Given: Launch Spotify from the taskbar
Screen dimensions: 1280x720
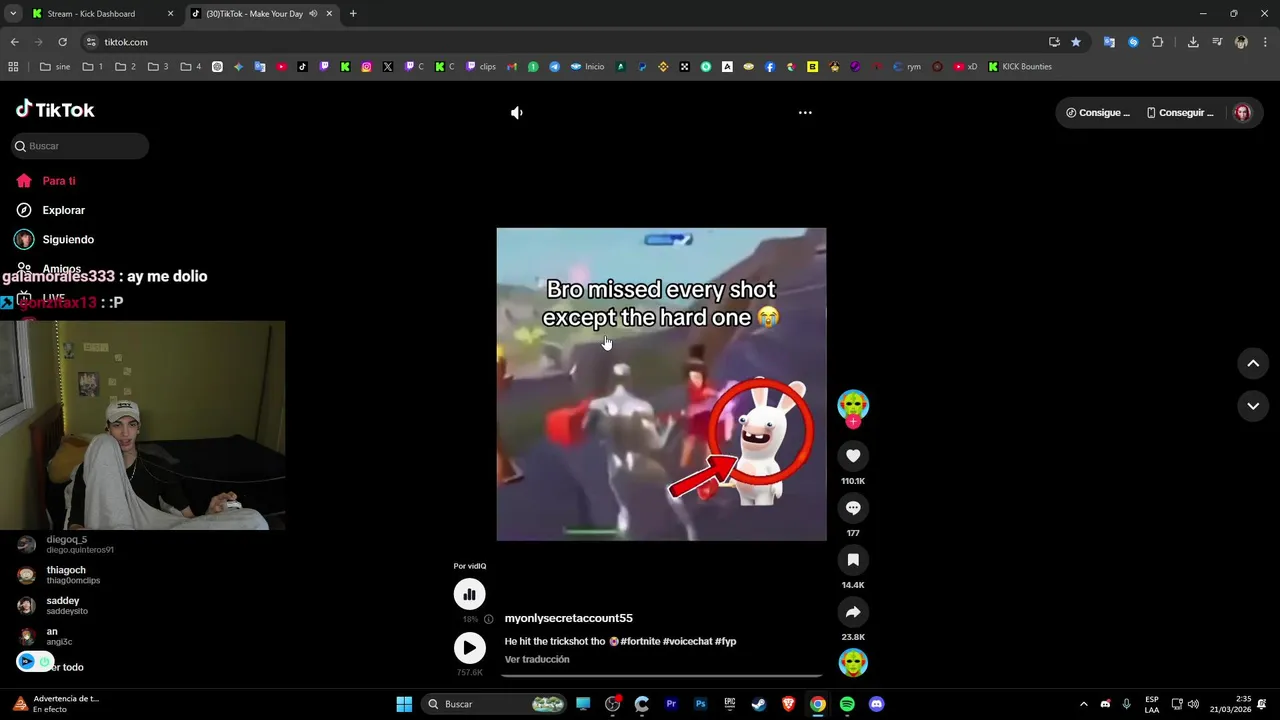Looking at the screenshot, I should [847, 704].
